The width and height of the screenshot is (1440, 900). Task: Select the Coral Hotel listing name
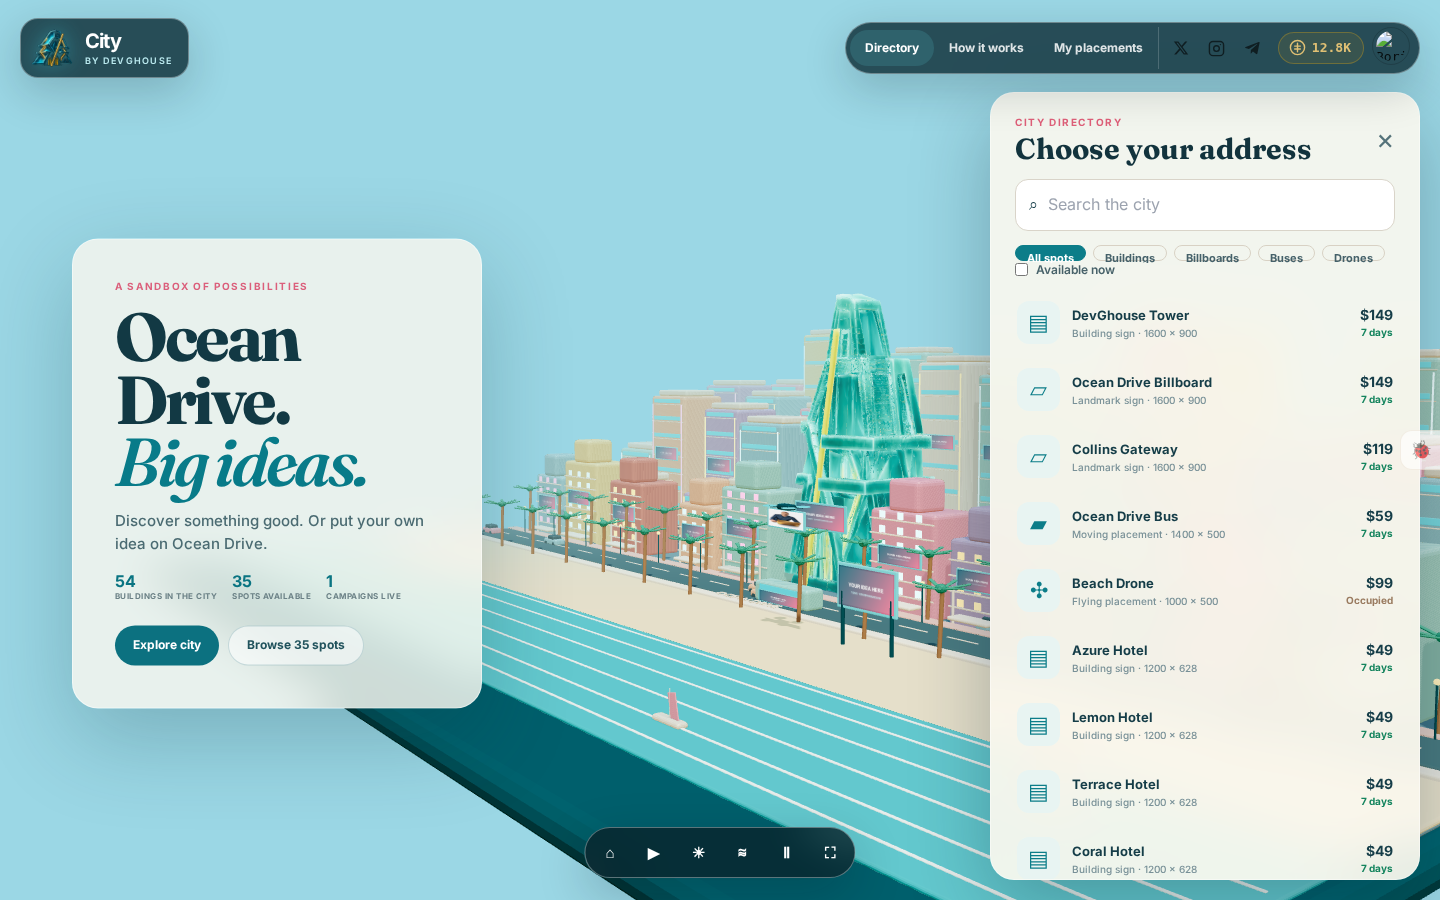1108,851
